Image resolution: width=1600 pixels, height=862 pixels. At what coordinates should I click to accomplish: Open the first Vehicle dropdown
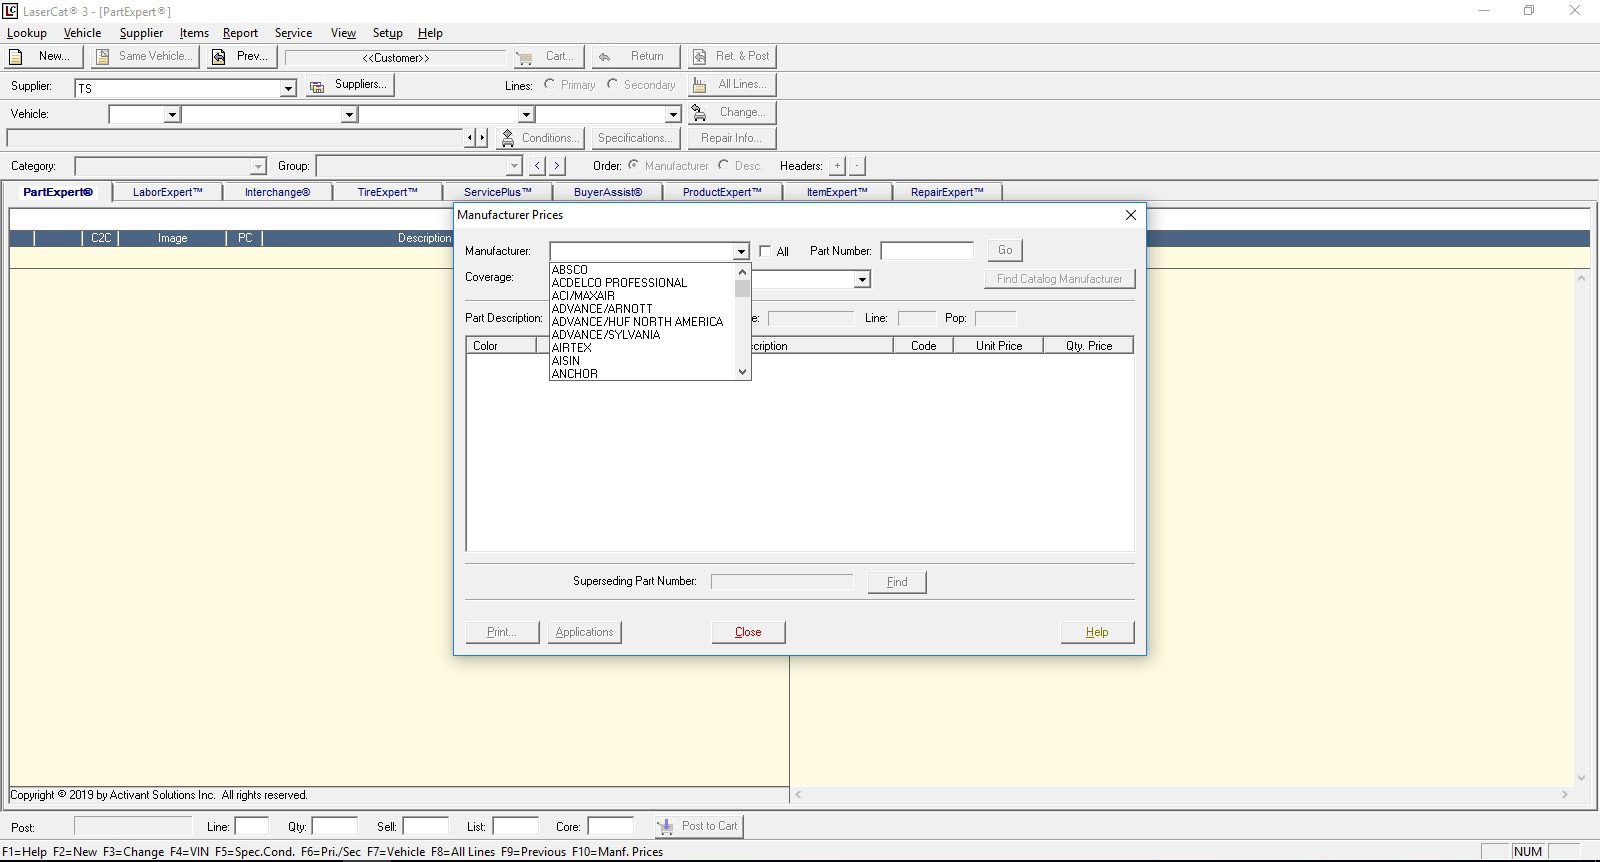click(x=172, y=115)
